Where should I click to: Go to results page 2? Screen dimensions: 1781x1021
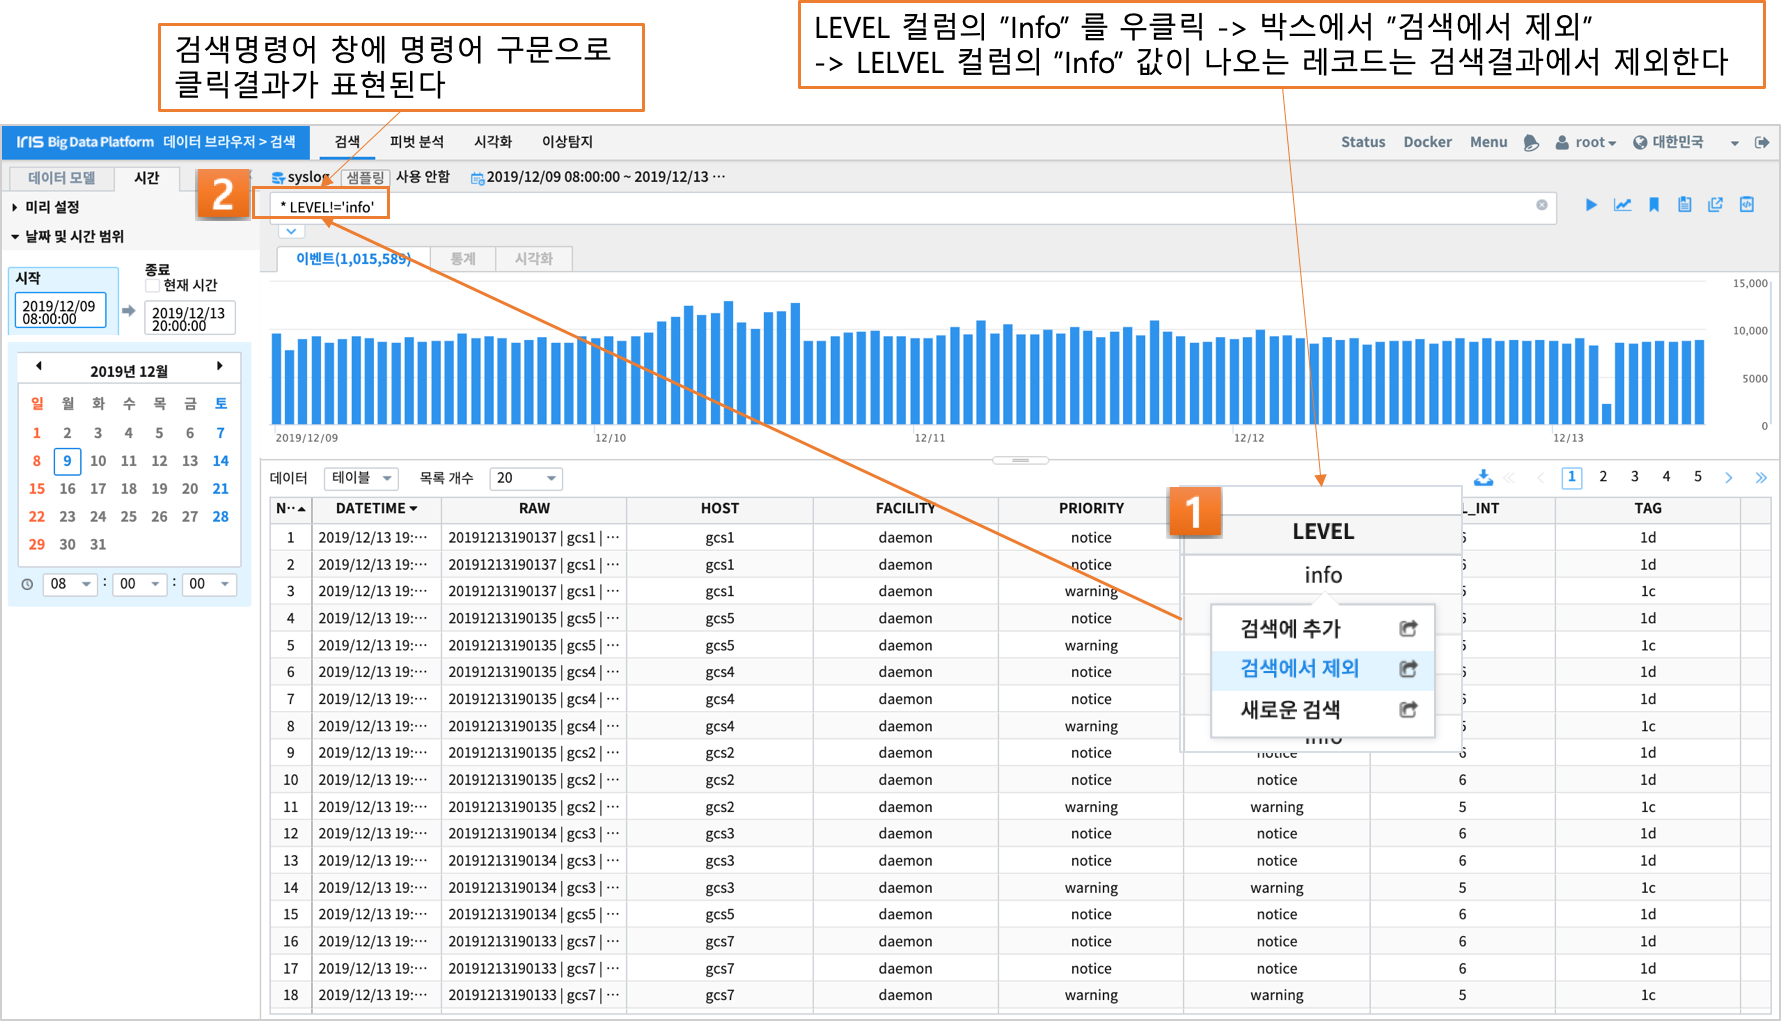(1603, 477)
